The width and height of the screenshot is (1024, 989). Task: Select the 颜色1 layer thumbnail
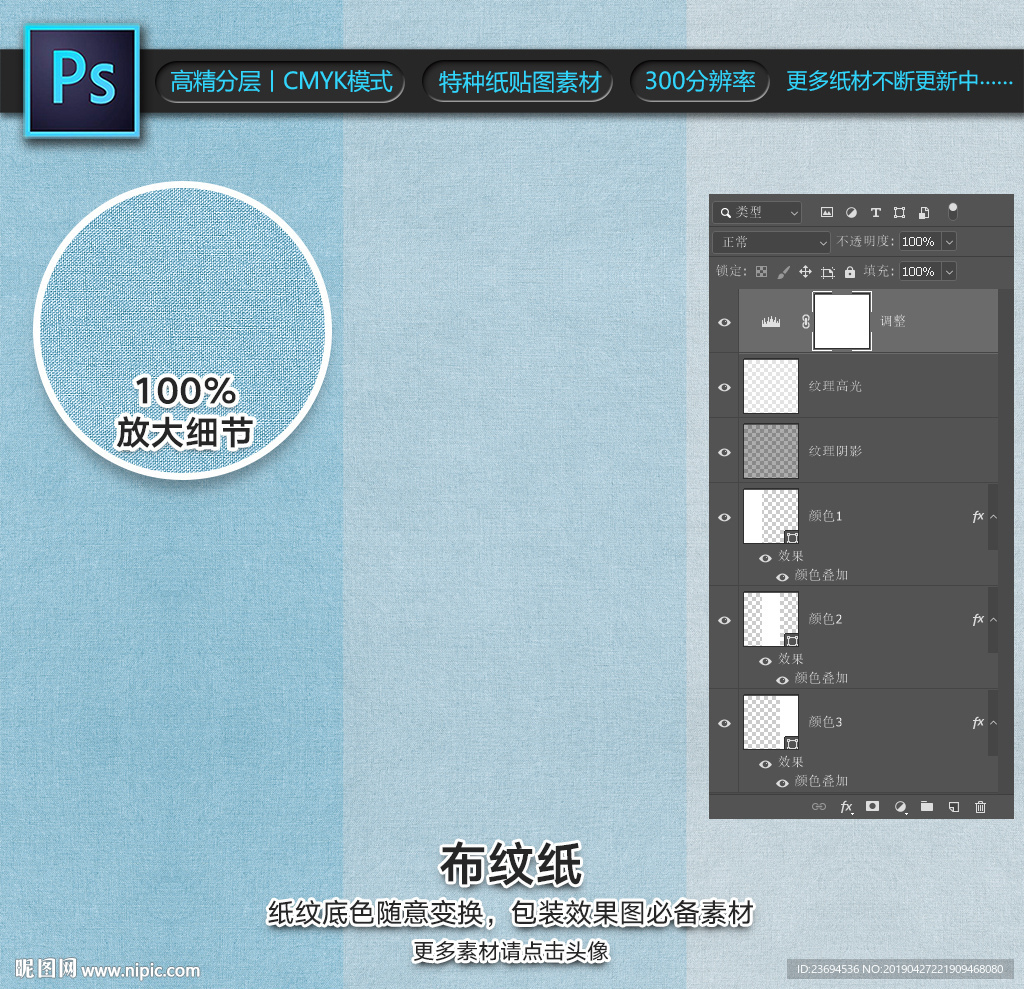[771, 516]
